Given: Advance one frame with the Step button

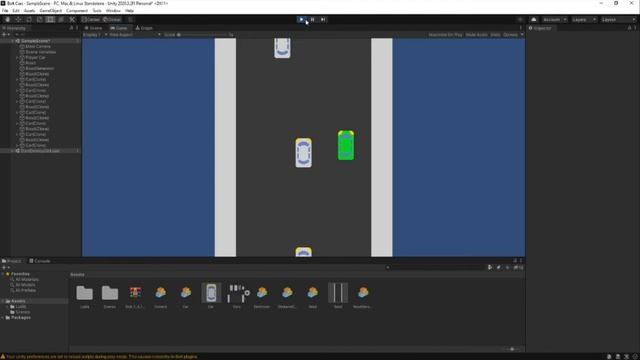Looking at the screenshot, I should (323, 19).
